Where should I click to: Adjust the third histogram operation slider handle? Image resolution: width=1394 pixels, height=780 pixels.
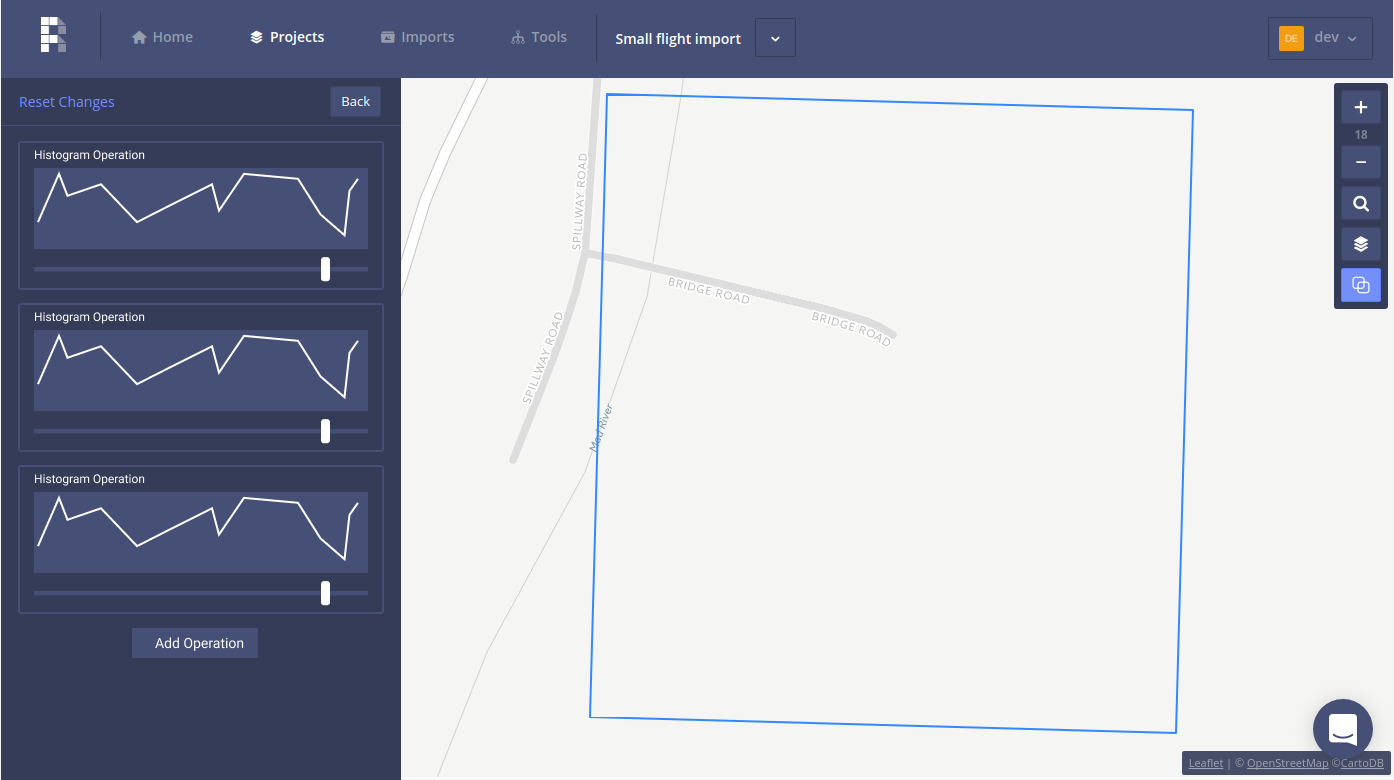pos(325,593)
